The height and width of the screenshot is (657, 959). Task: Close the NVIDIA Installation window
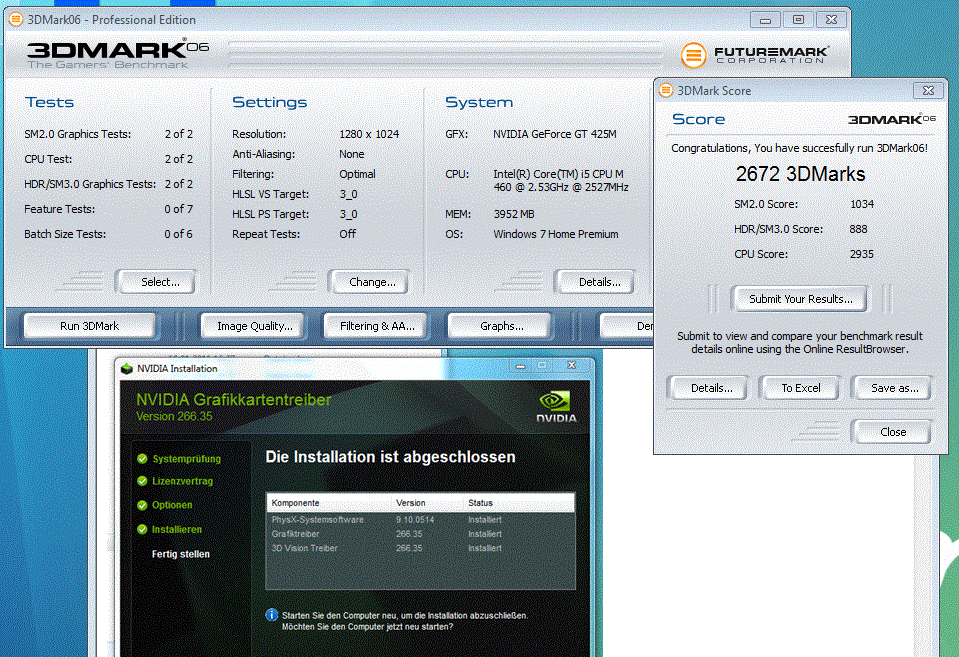(571, 365)
